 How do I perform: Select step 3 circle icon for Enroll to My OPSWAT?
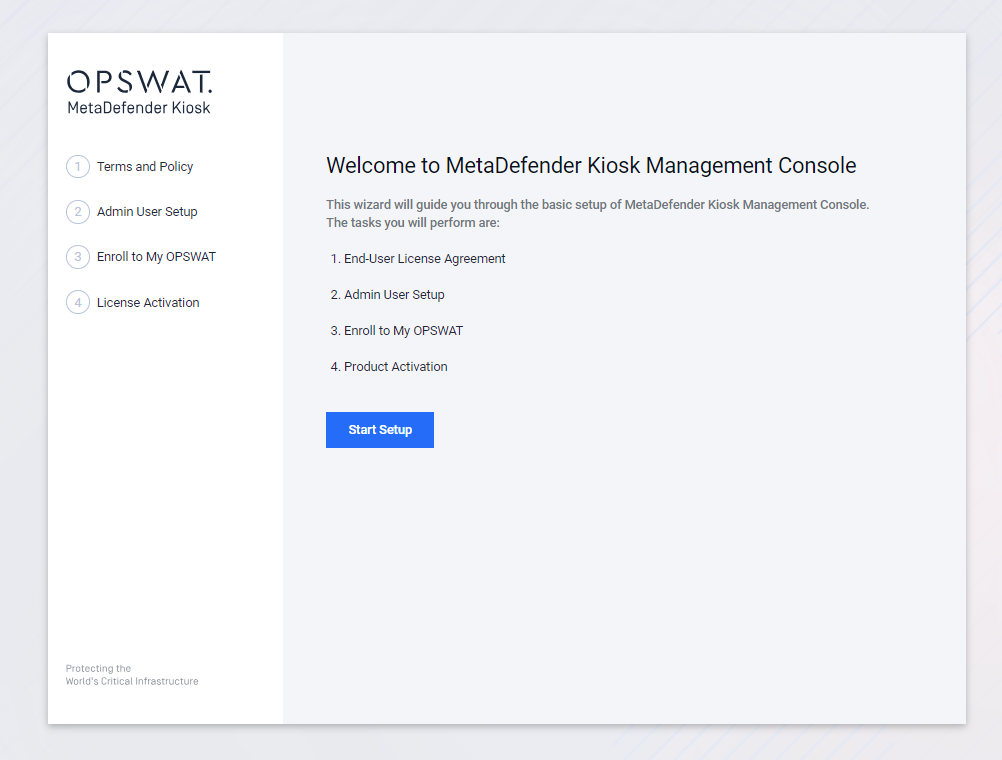(78, 257)
